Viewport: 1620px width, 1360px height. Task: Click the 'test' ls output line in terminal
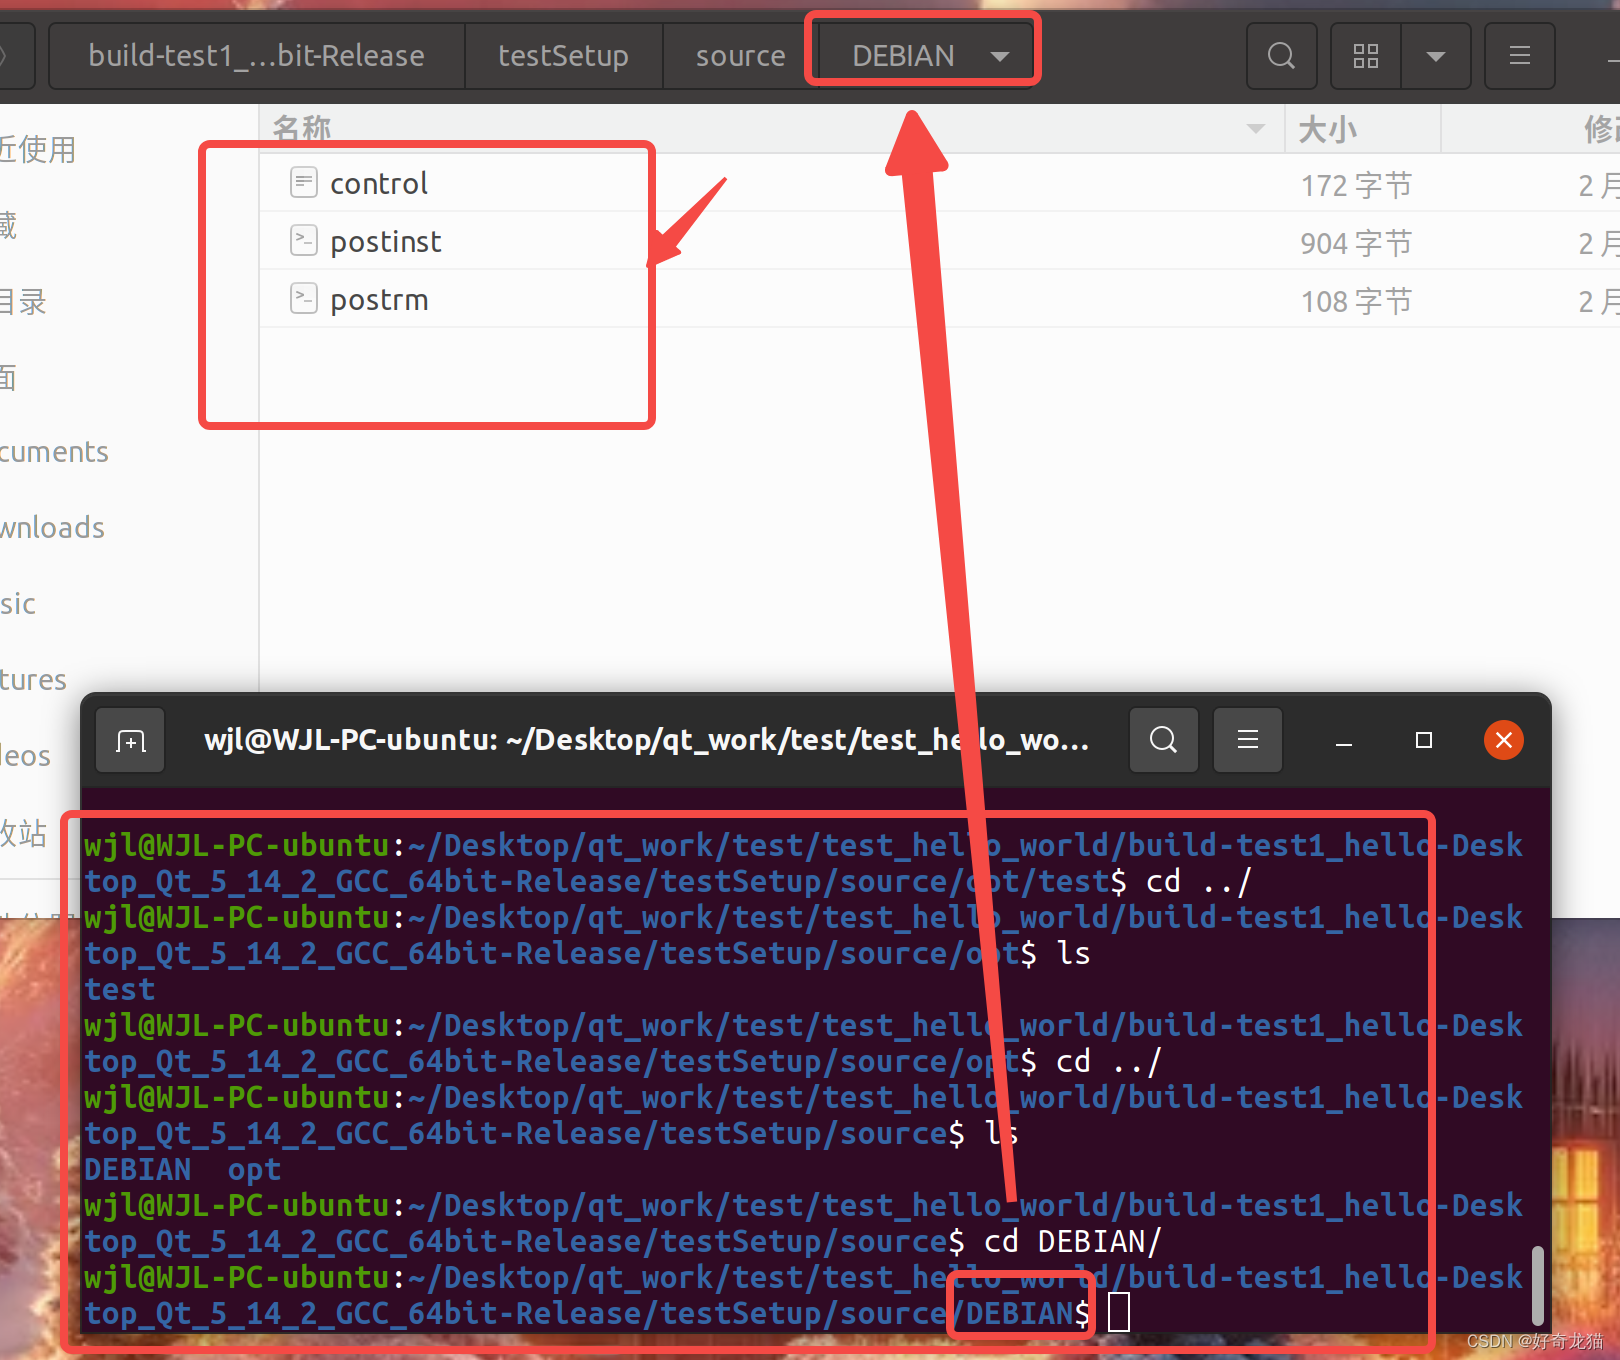(119, 989)
